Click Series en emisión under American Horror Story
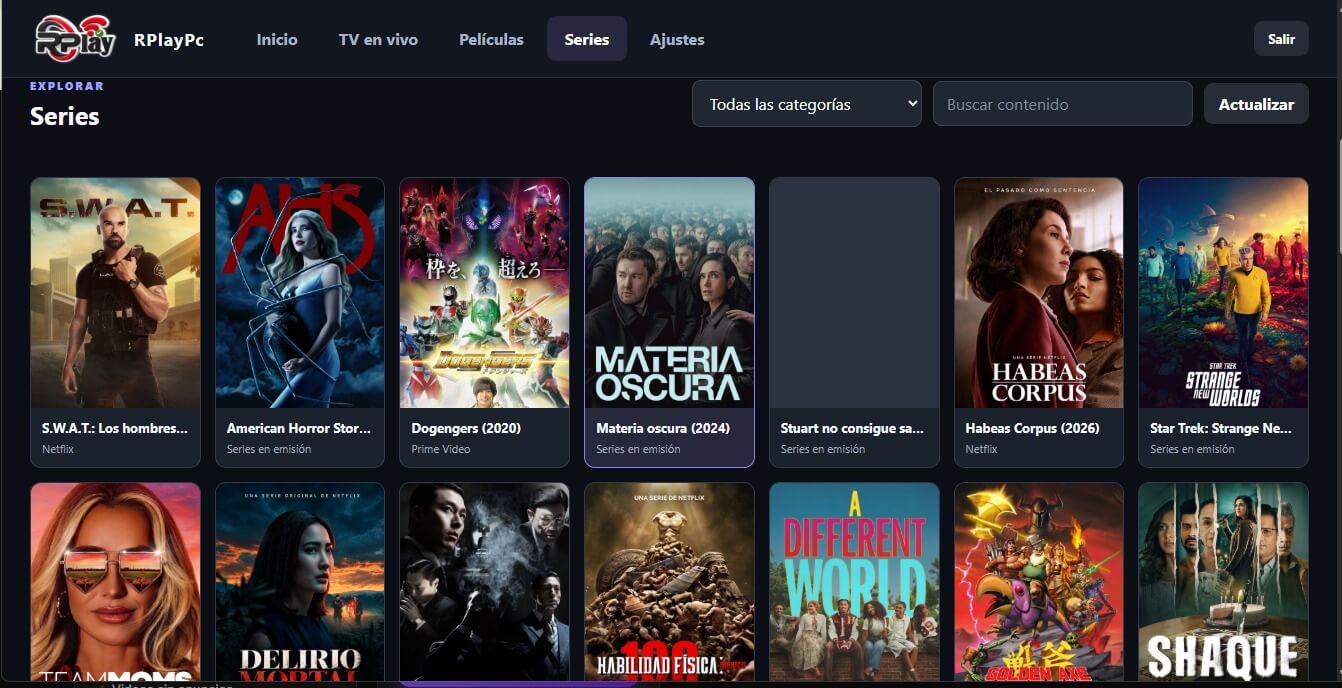 269,449
